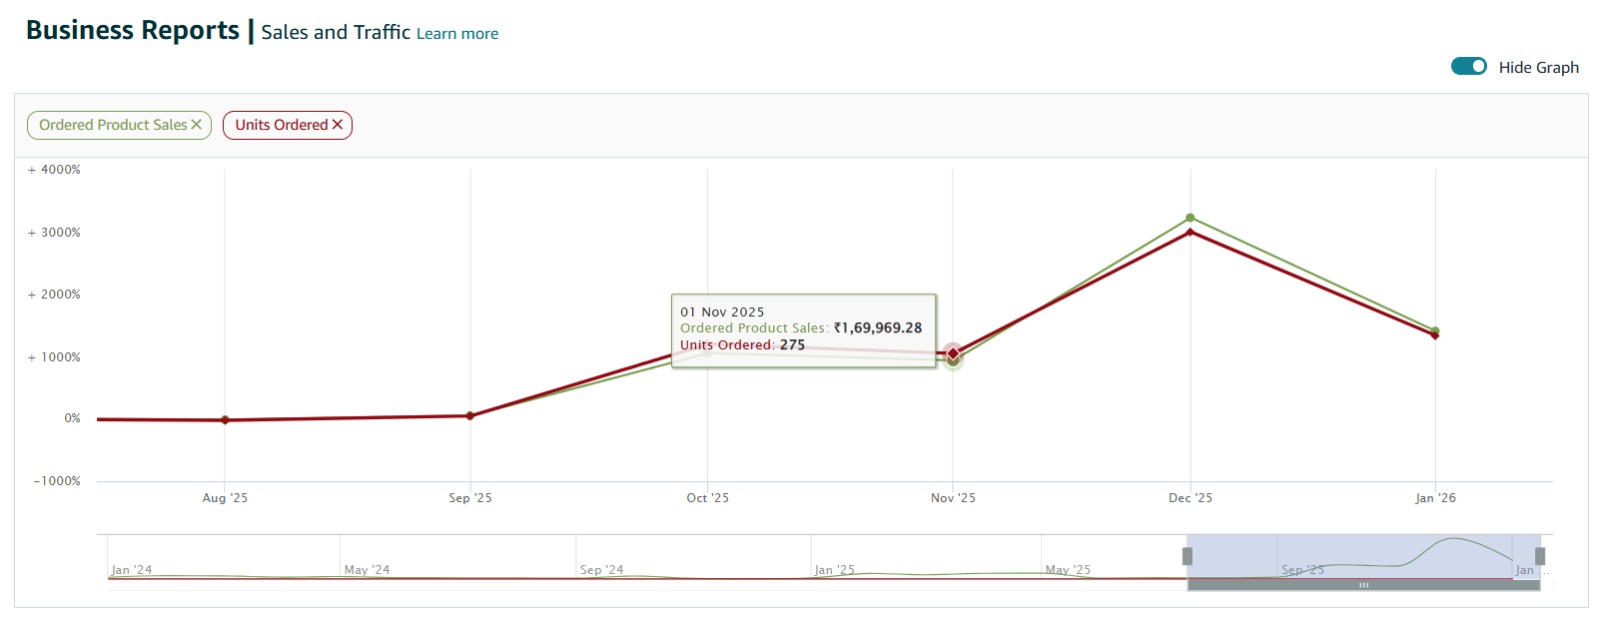Click the Nov '25 red diamond data point

(x=953, y=353)
